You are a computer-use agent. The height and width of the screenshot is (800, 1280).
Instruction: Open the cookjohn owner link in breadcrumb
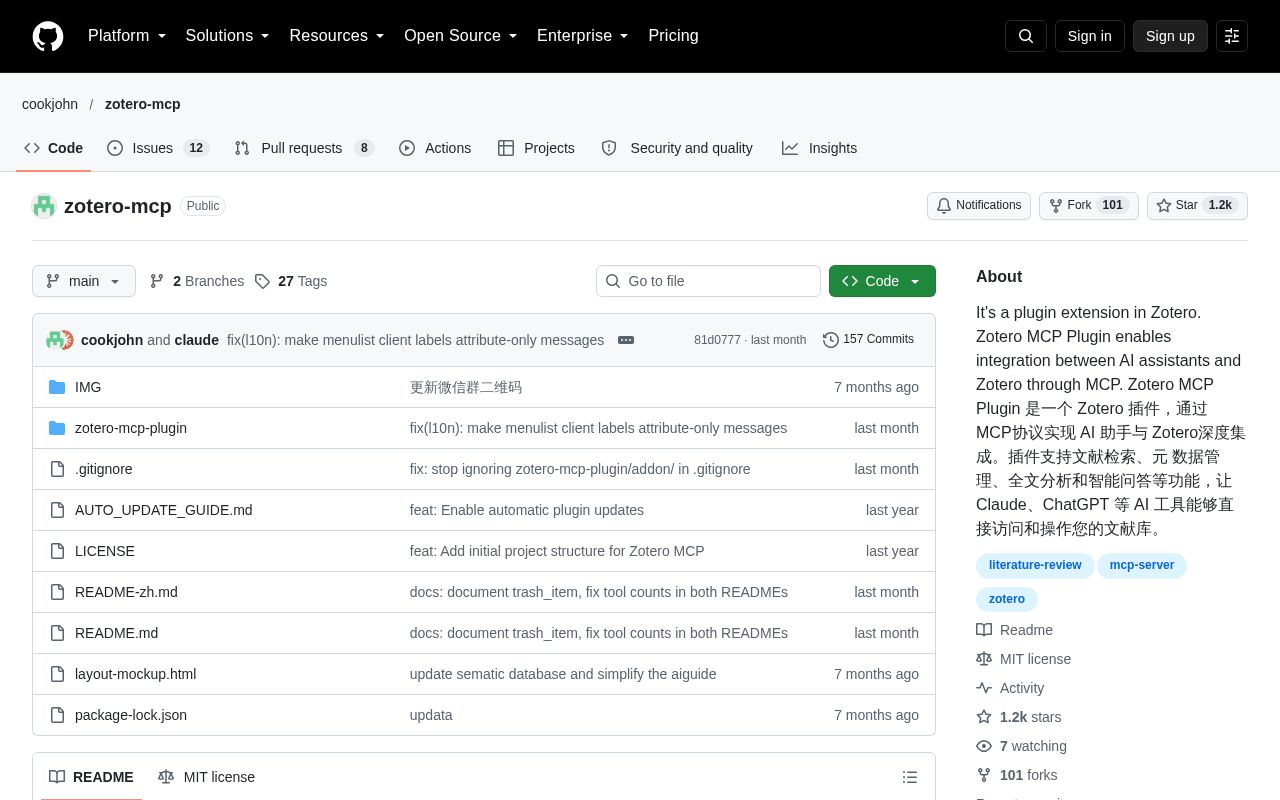pyautogui.click(x=50, y=104)
